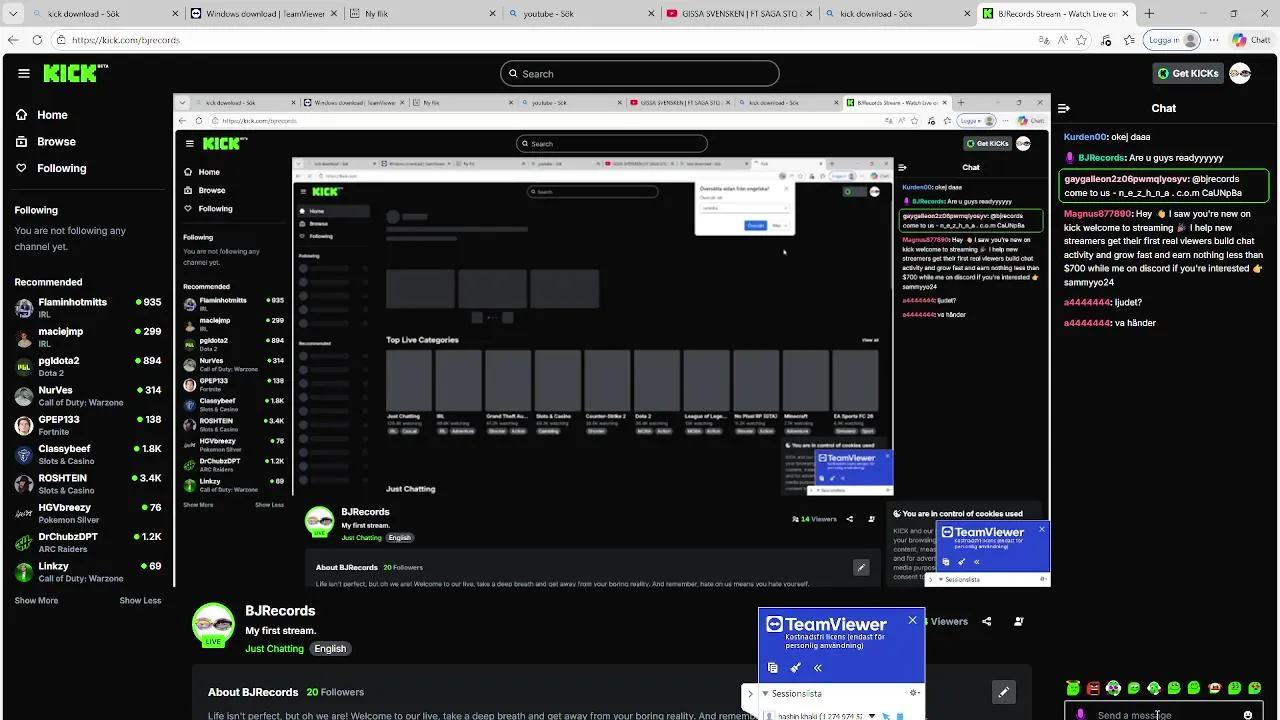The height and width of the screenshot is (720, 1280).
Task: Open a new browser tab with plus
Action: coord(1149,14)
